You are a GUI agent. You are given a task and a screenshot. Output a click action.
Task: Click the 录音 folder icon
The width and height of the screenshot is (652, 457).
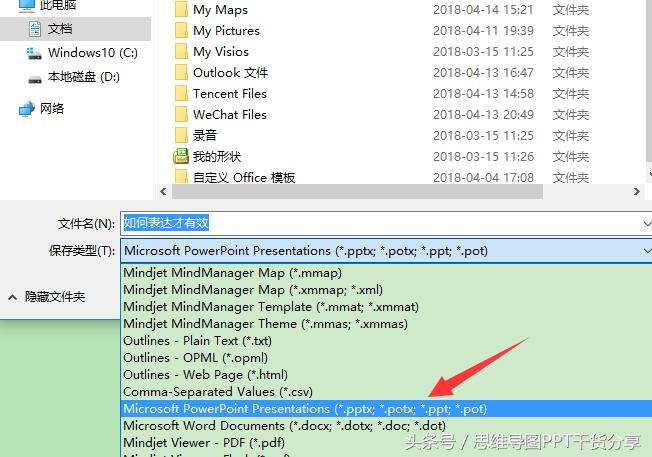pyautogui.click(x=181, y=136)
